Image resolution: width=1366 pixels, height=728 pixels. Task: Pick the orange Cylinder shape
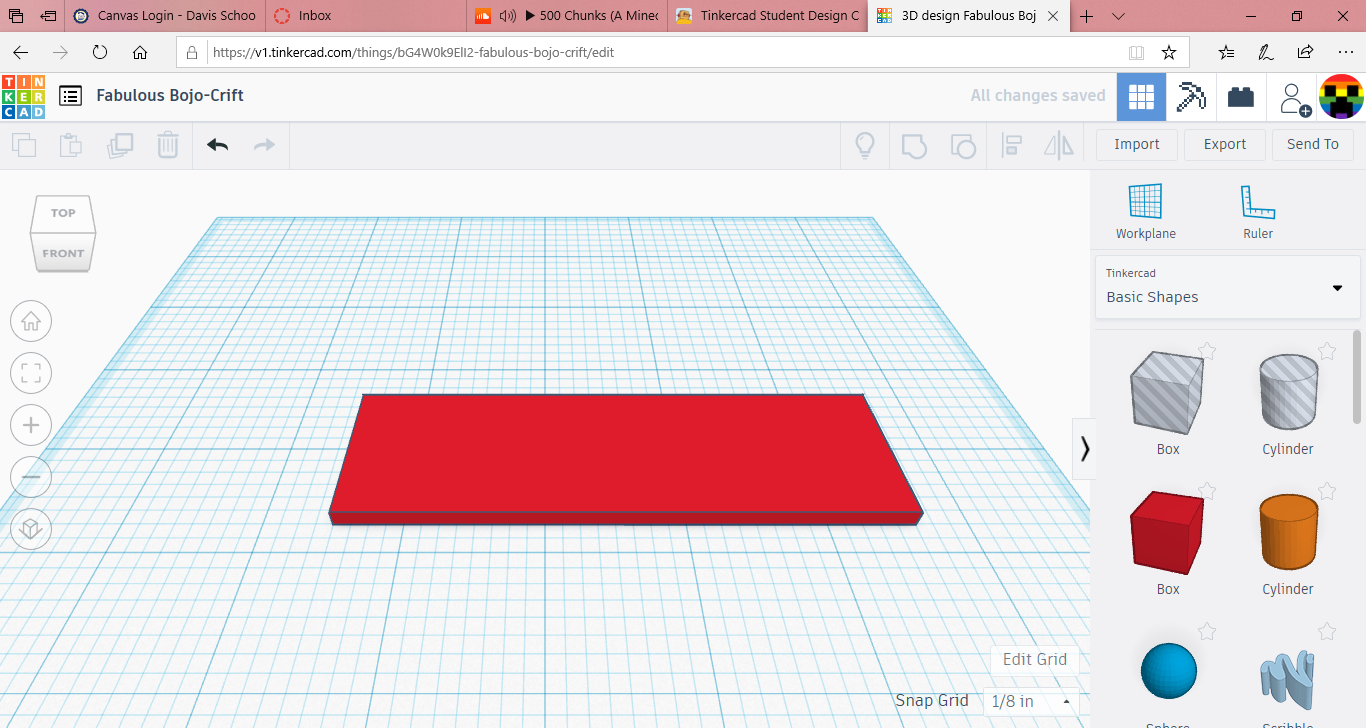pyautogui.click(x=1288, y=531)
